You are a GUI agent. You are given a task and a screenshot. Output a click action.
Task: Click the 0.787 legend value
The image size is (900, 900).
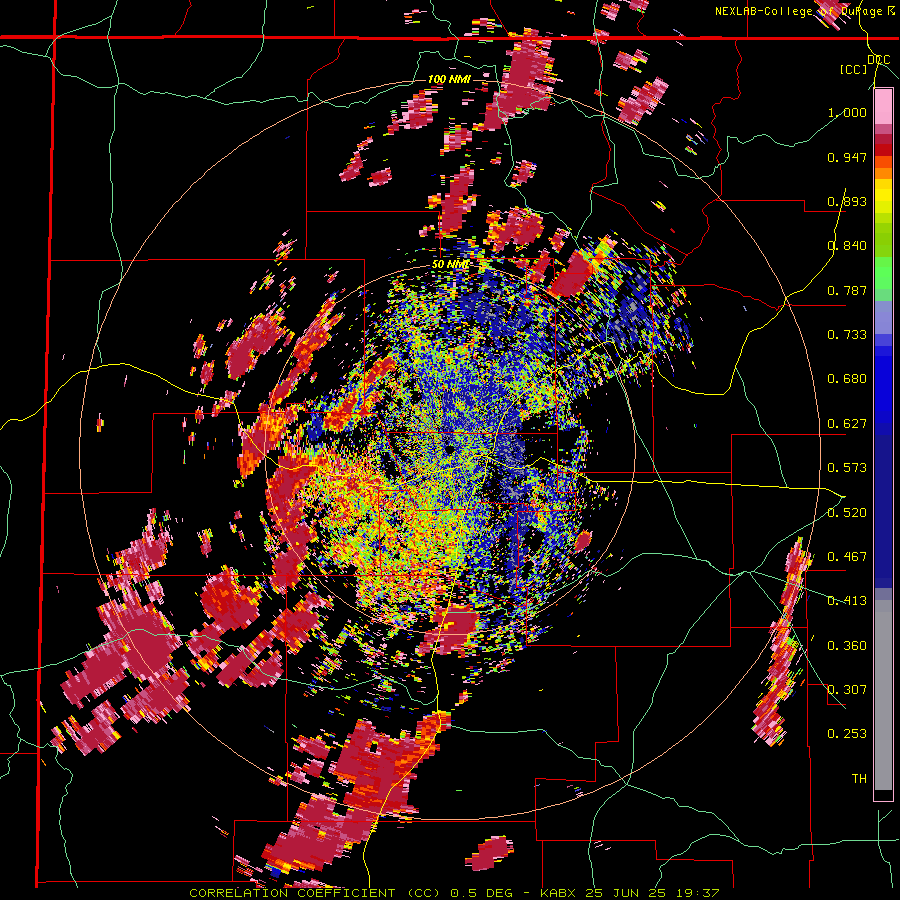pos(847,290)
